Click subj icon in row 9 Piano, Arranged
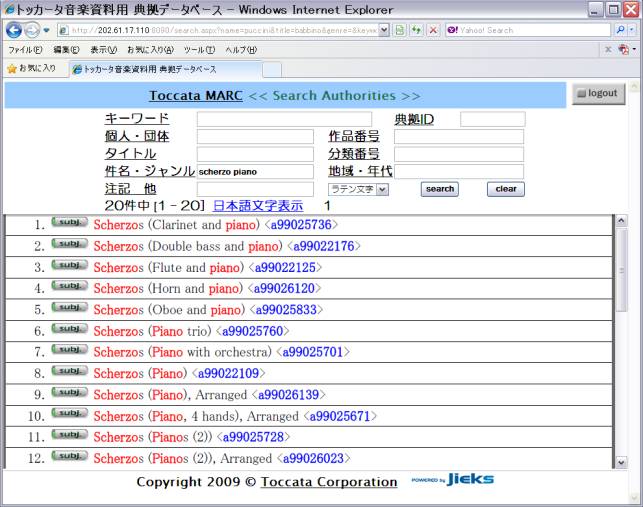The height and width of the screenshot is (507, 643). [69, 392]
